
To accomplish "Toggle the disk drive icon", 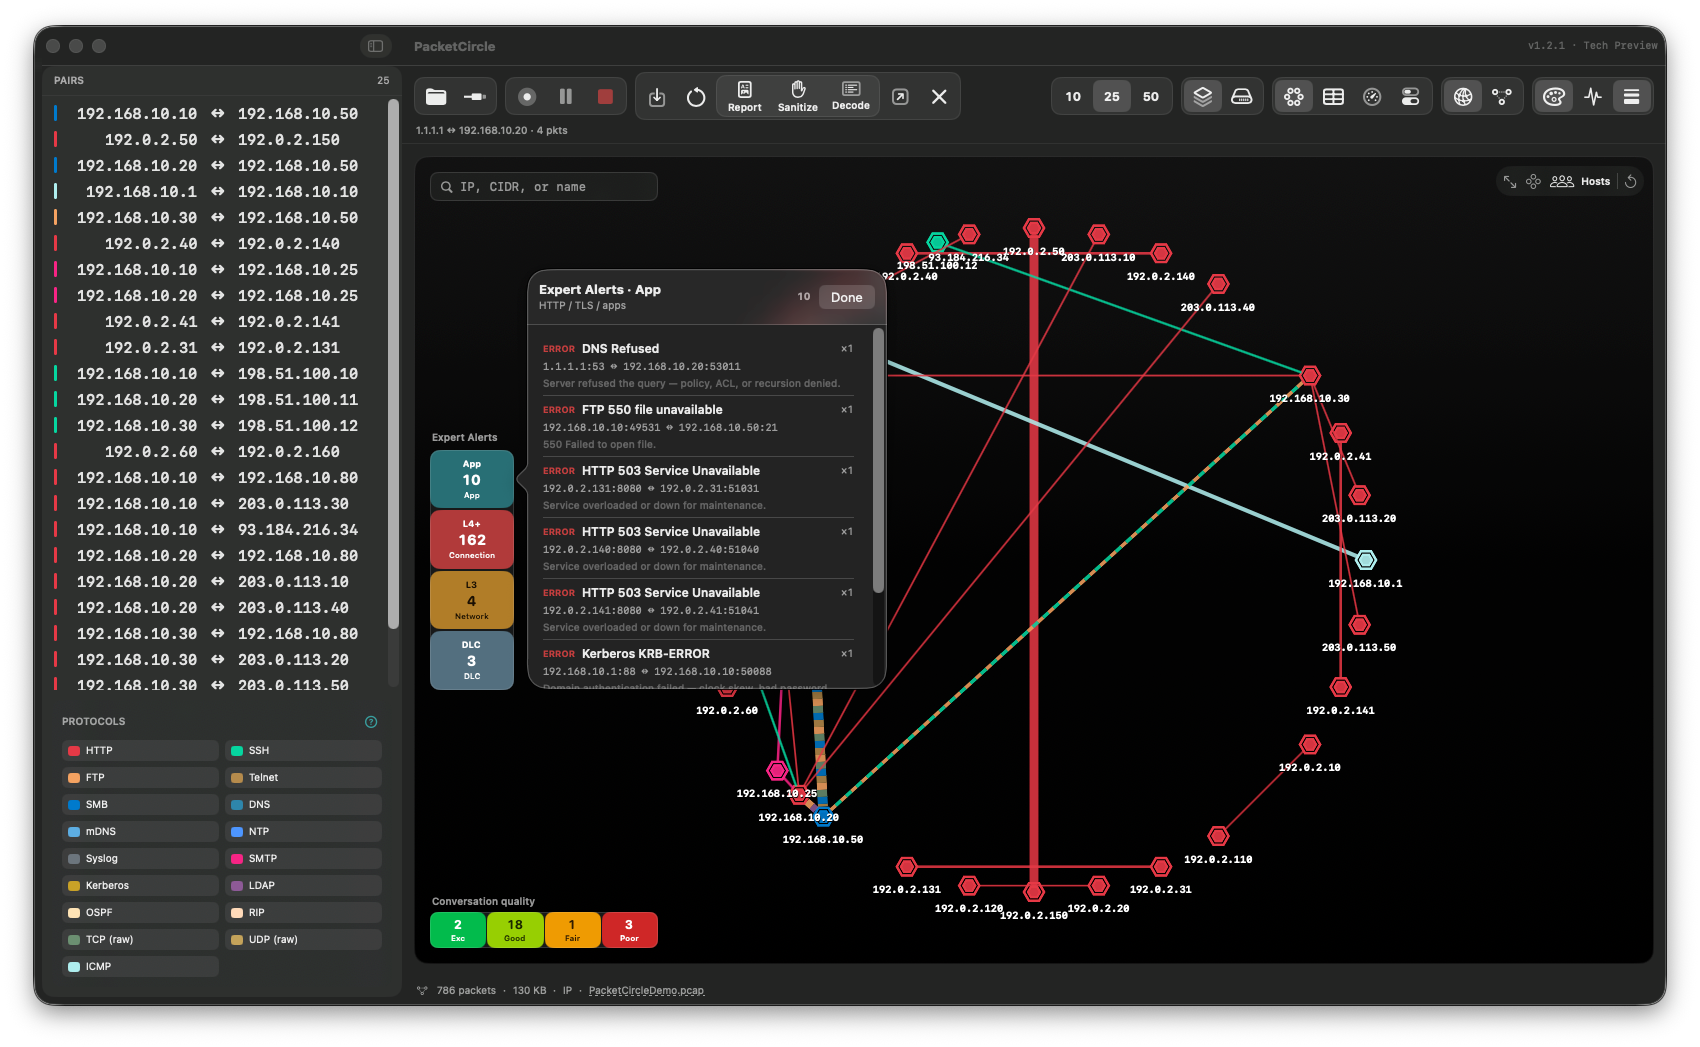I will click(1242, 97).
